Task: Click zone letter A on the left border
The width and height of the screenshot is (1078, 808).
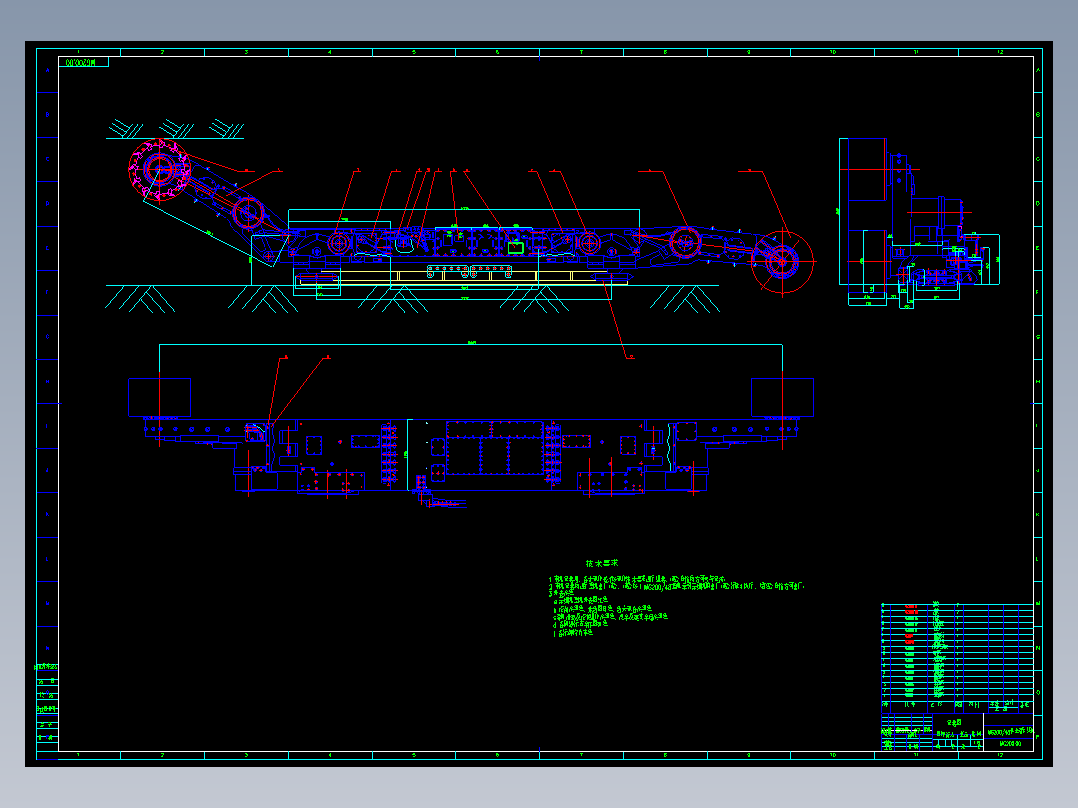Action: point(47,70)
